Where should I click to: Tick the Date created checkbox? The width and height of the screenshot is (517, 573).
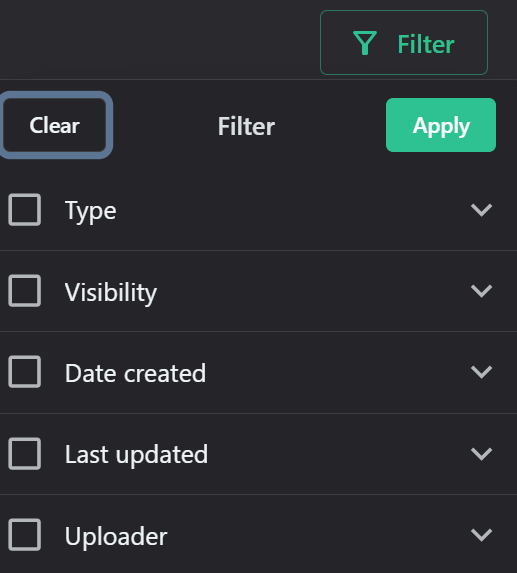click(x=24, y=372)
